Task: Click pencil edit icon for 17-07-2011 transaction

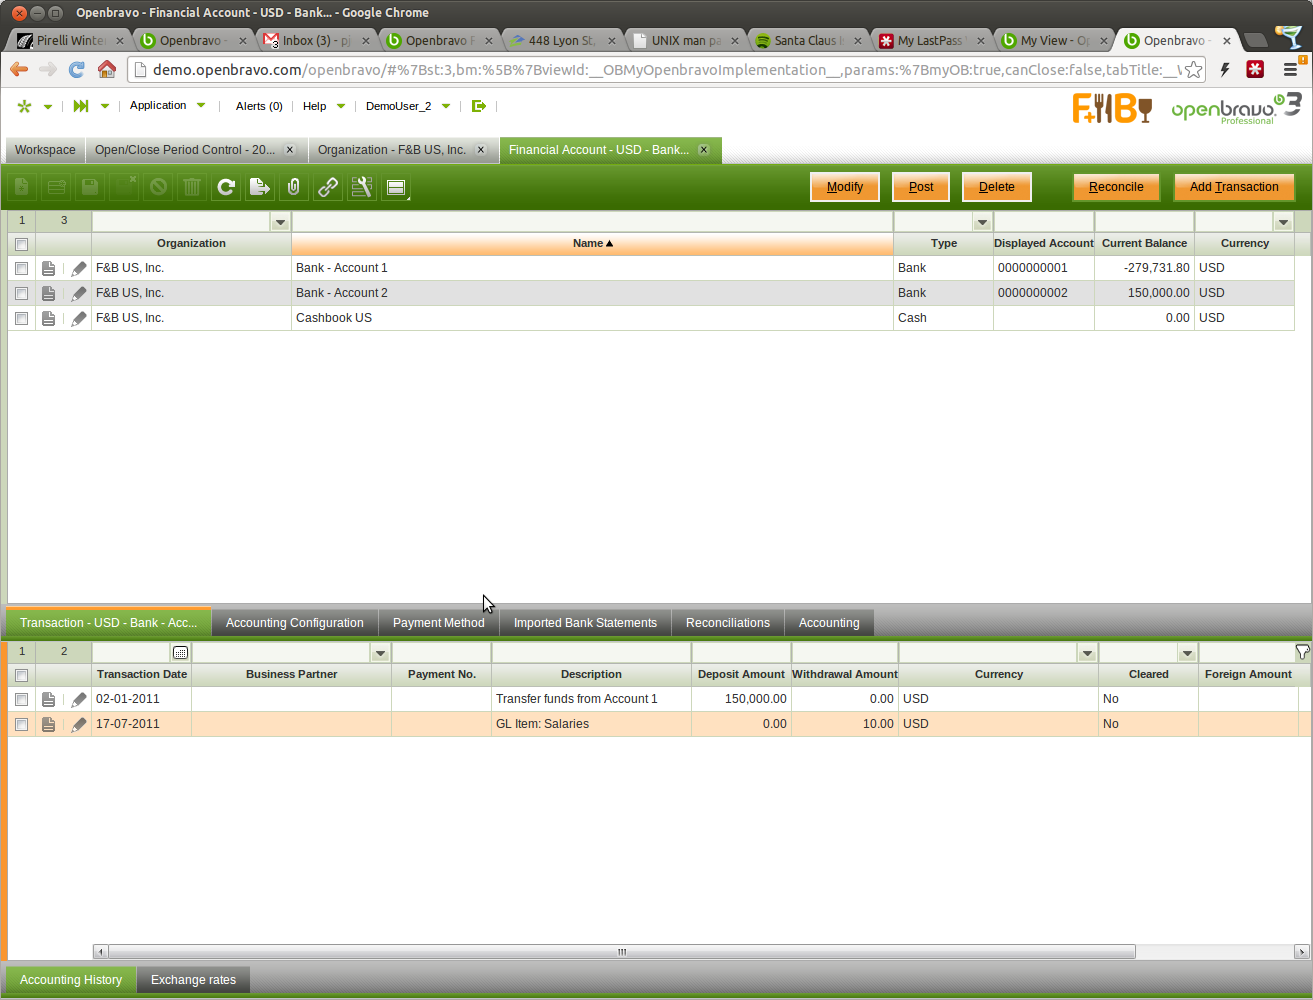Action: tap(79, 724)
